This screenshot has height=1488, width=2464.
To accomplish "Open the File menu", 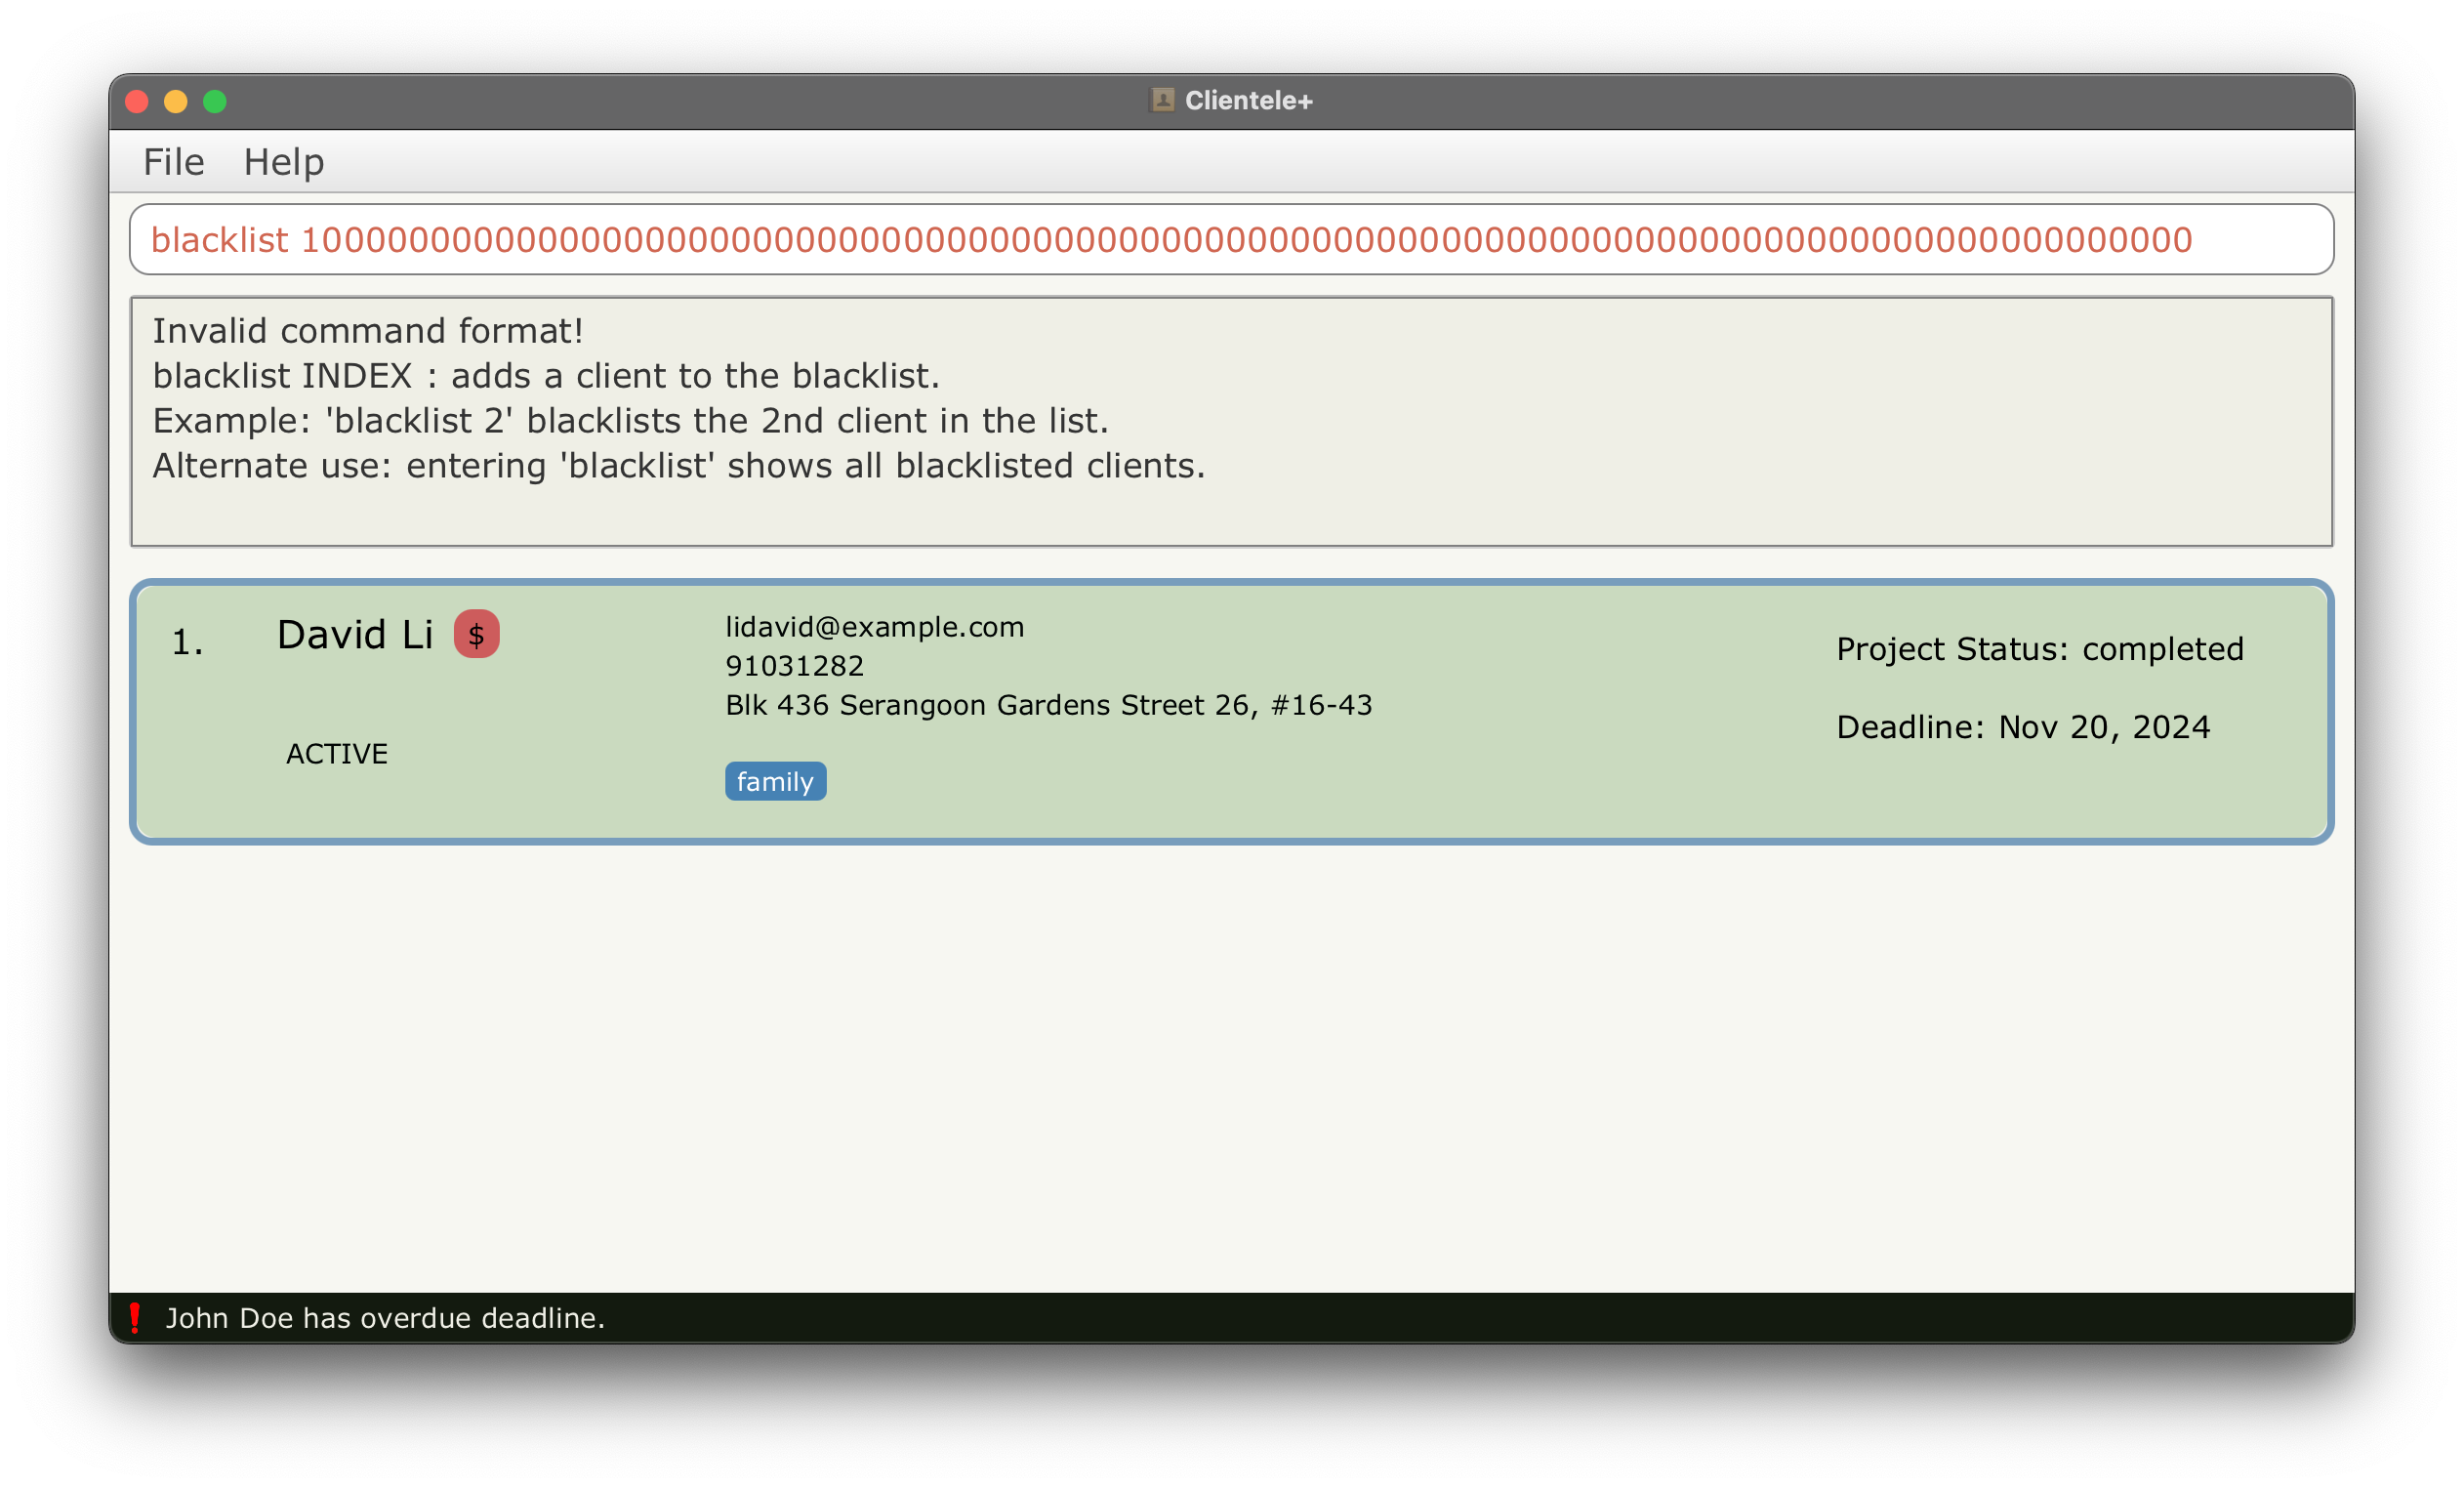I will (x=173, y=162).
